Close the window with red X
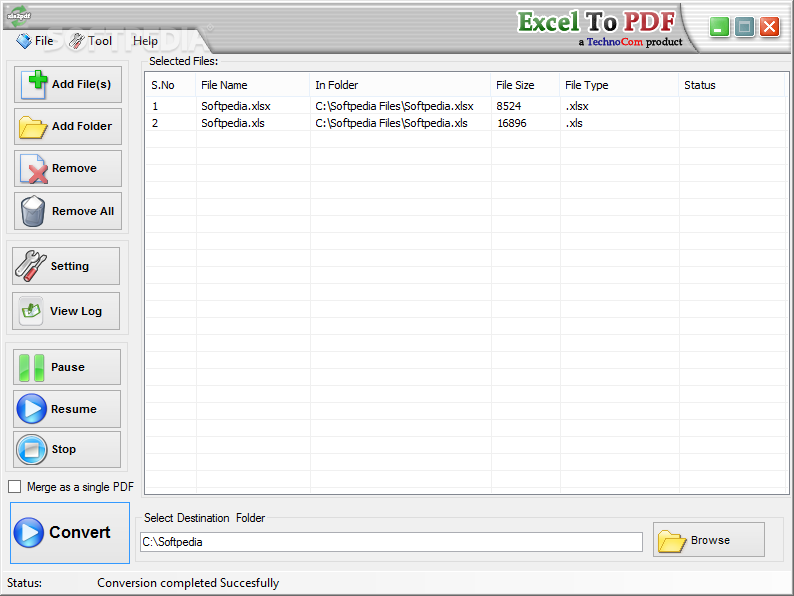 pyautogui.click(x=770, y=27)
